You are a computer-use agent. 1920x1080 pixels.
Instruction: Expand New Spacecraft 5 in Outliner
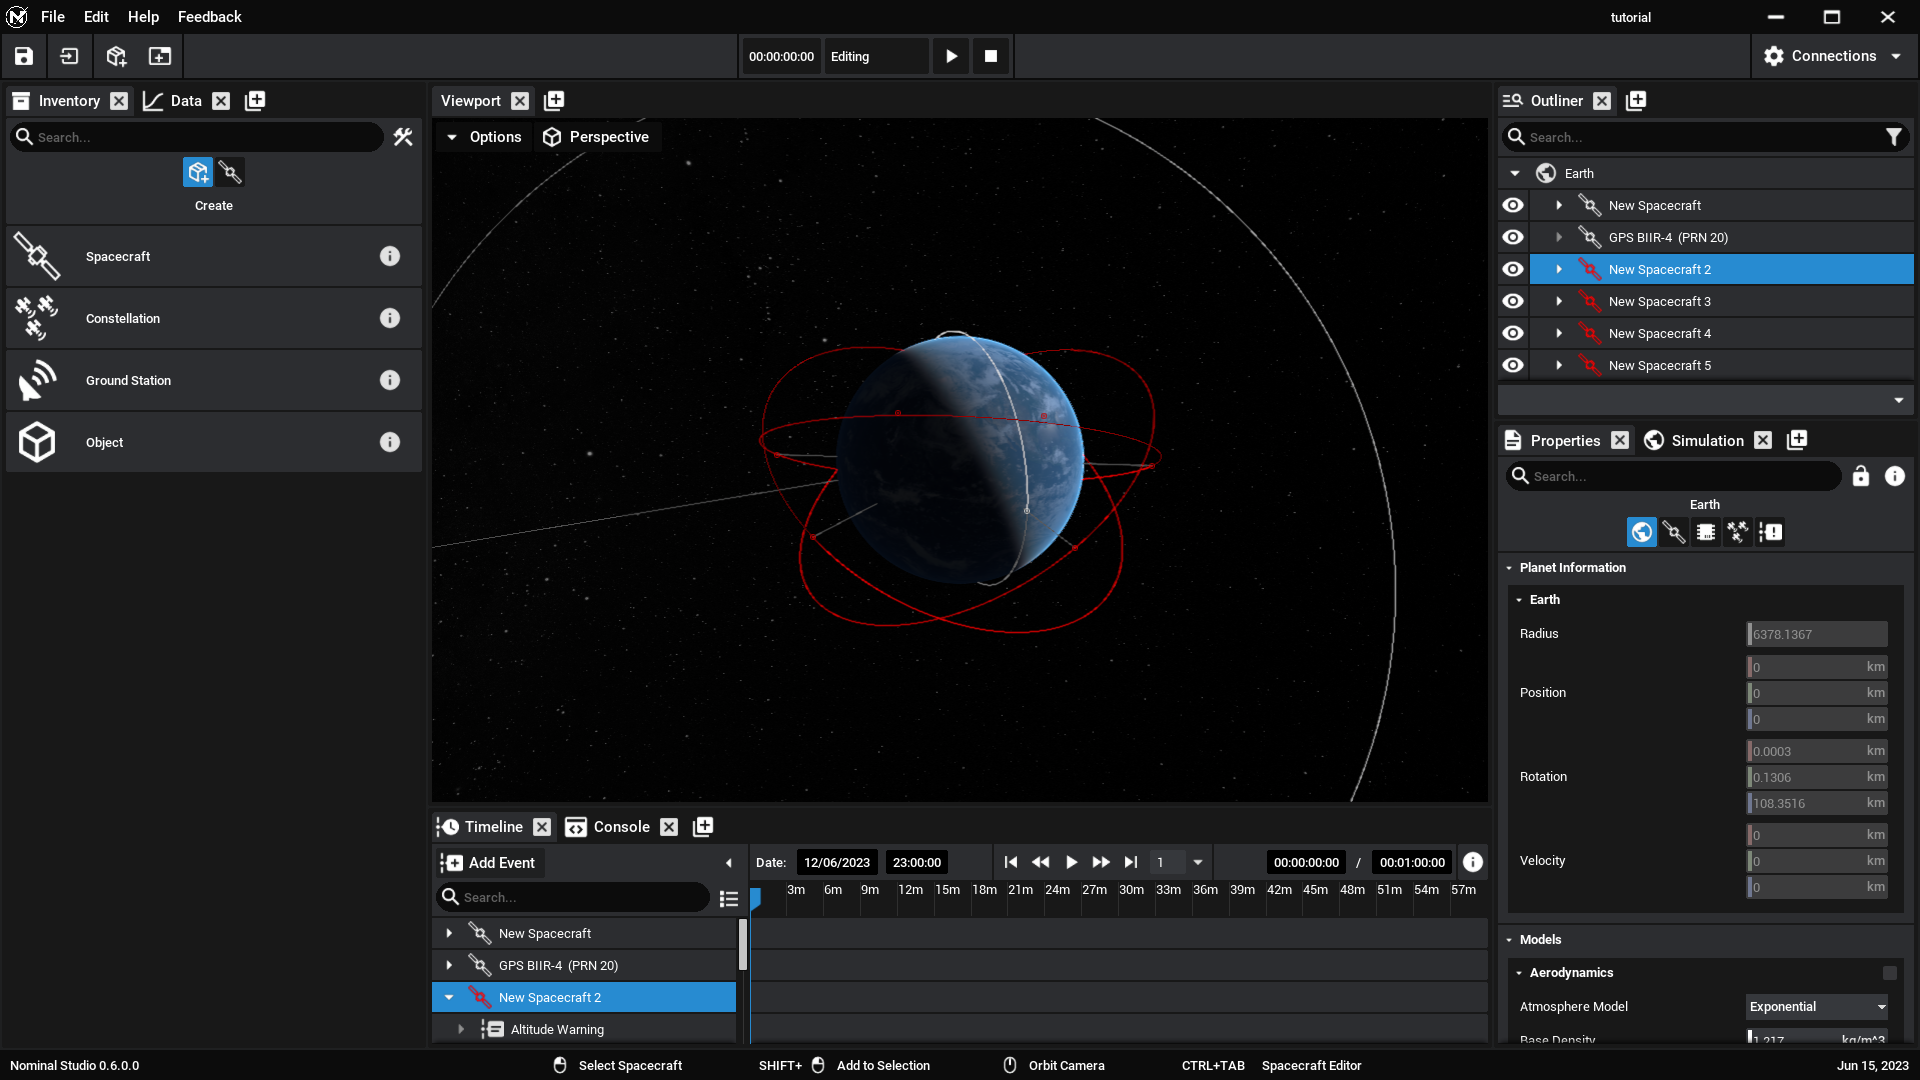click(1559, 365)
